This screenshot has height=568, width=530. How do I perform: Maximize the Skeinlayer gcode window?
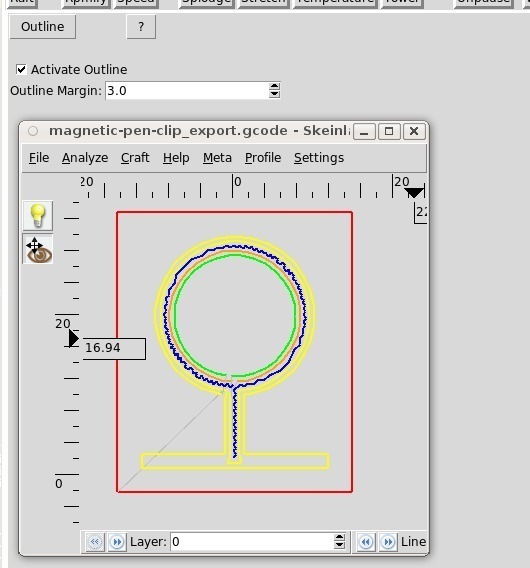[389, 131]
